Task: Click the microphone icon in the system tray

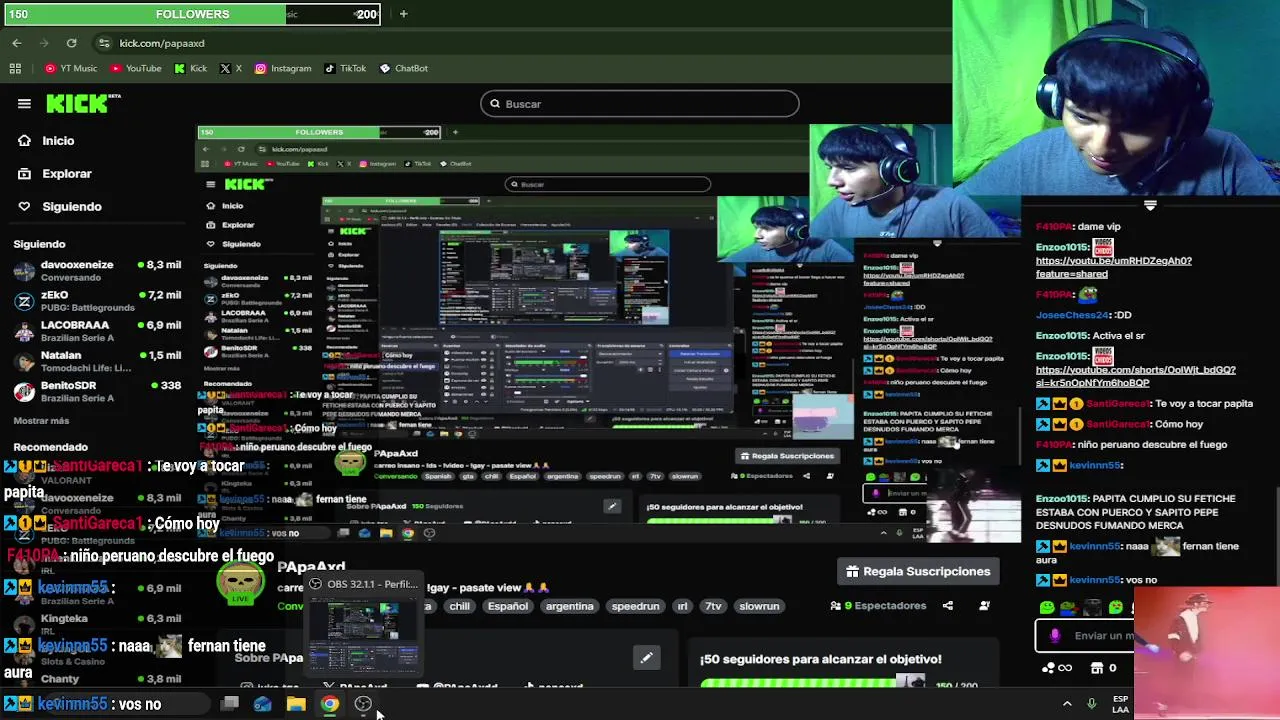Action: 1091,704
